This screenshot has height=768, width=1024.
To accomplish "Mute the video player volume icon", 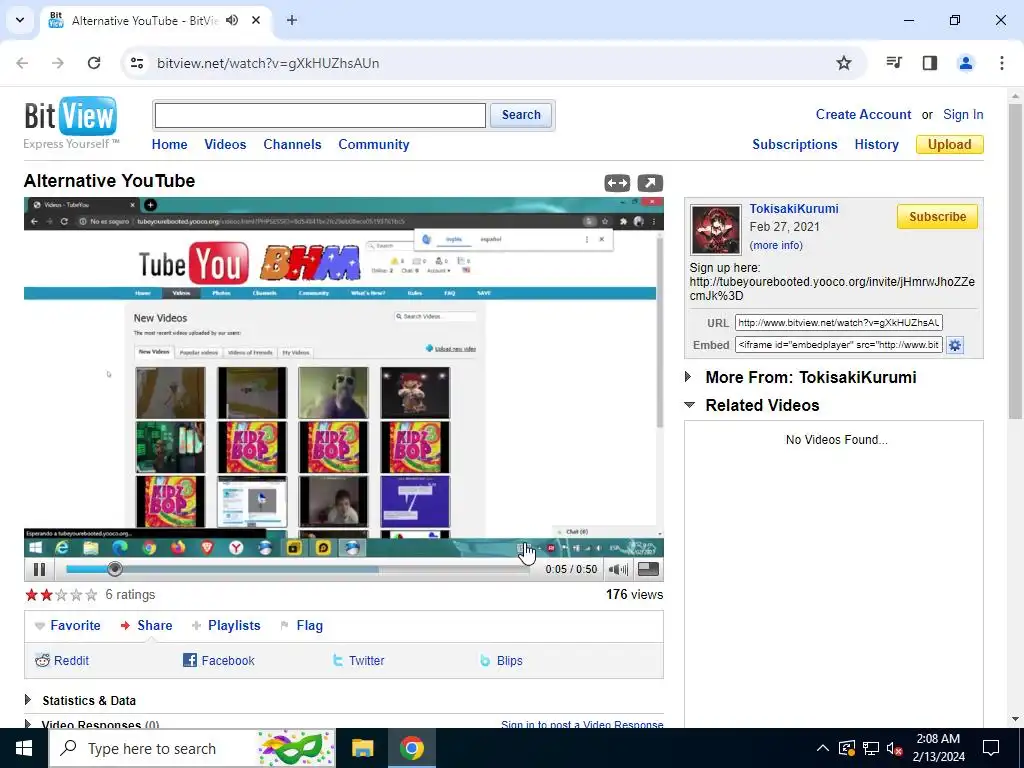I will (x=618, y=569).
